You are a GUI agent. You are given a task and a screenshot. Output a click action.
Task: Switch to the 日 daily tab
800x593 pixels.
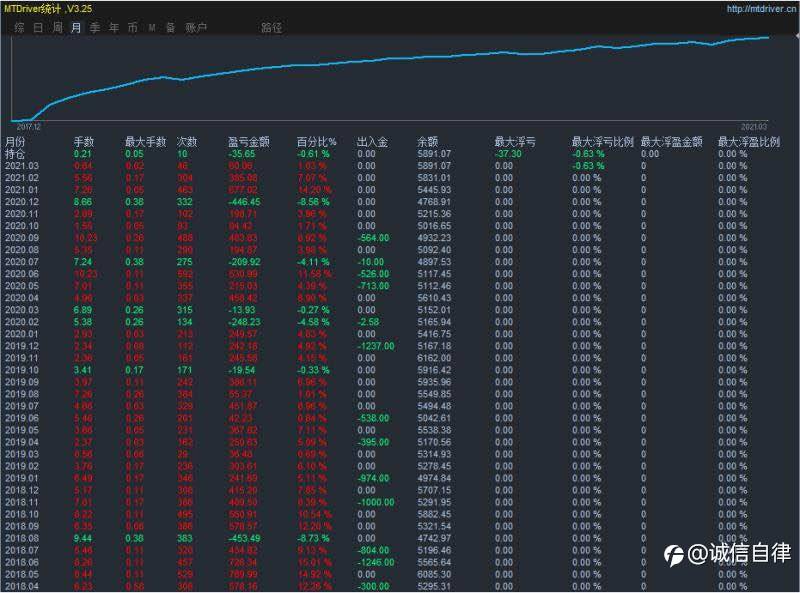[38, 28]
